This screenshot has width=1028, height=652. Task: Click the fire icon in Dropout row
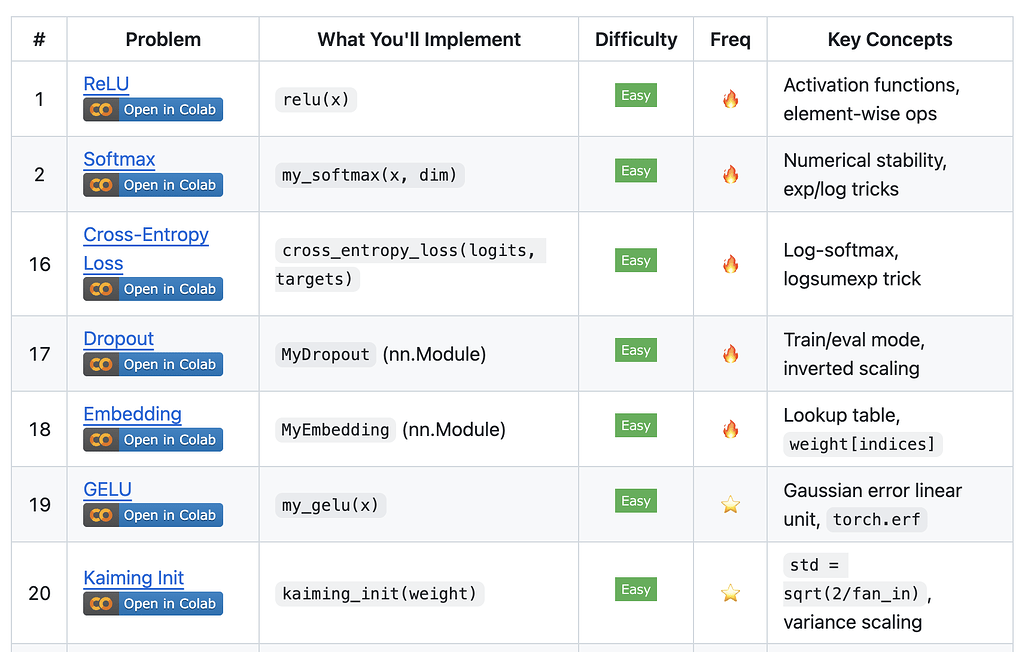[x=730, y=354]
